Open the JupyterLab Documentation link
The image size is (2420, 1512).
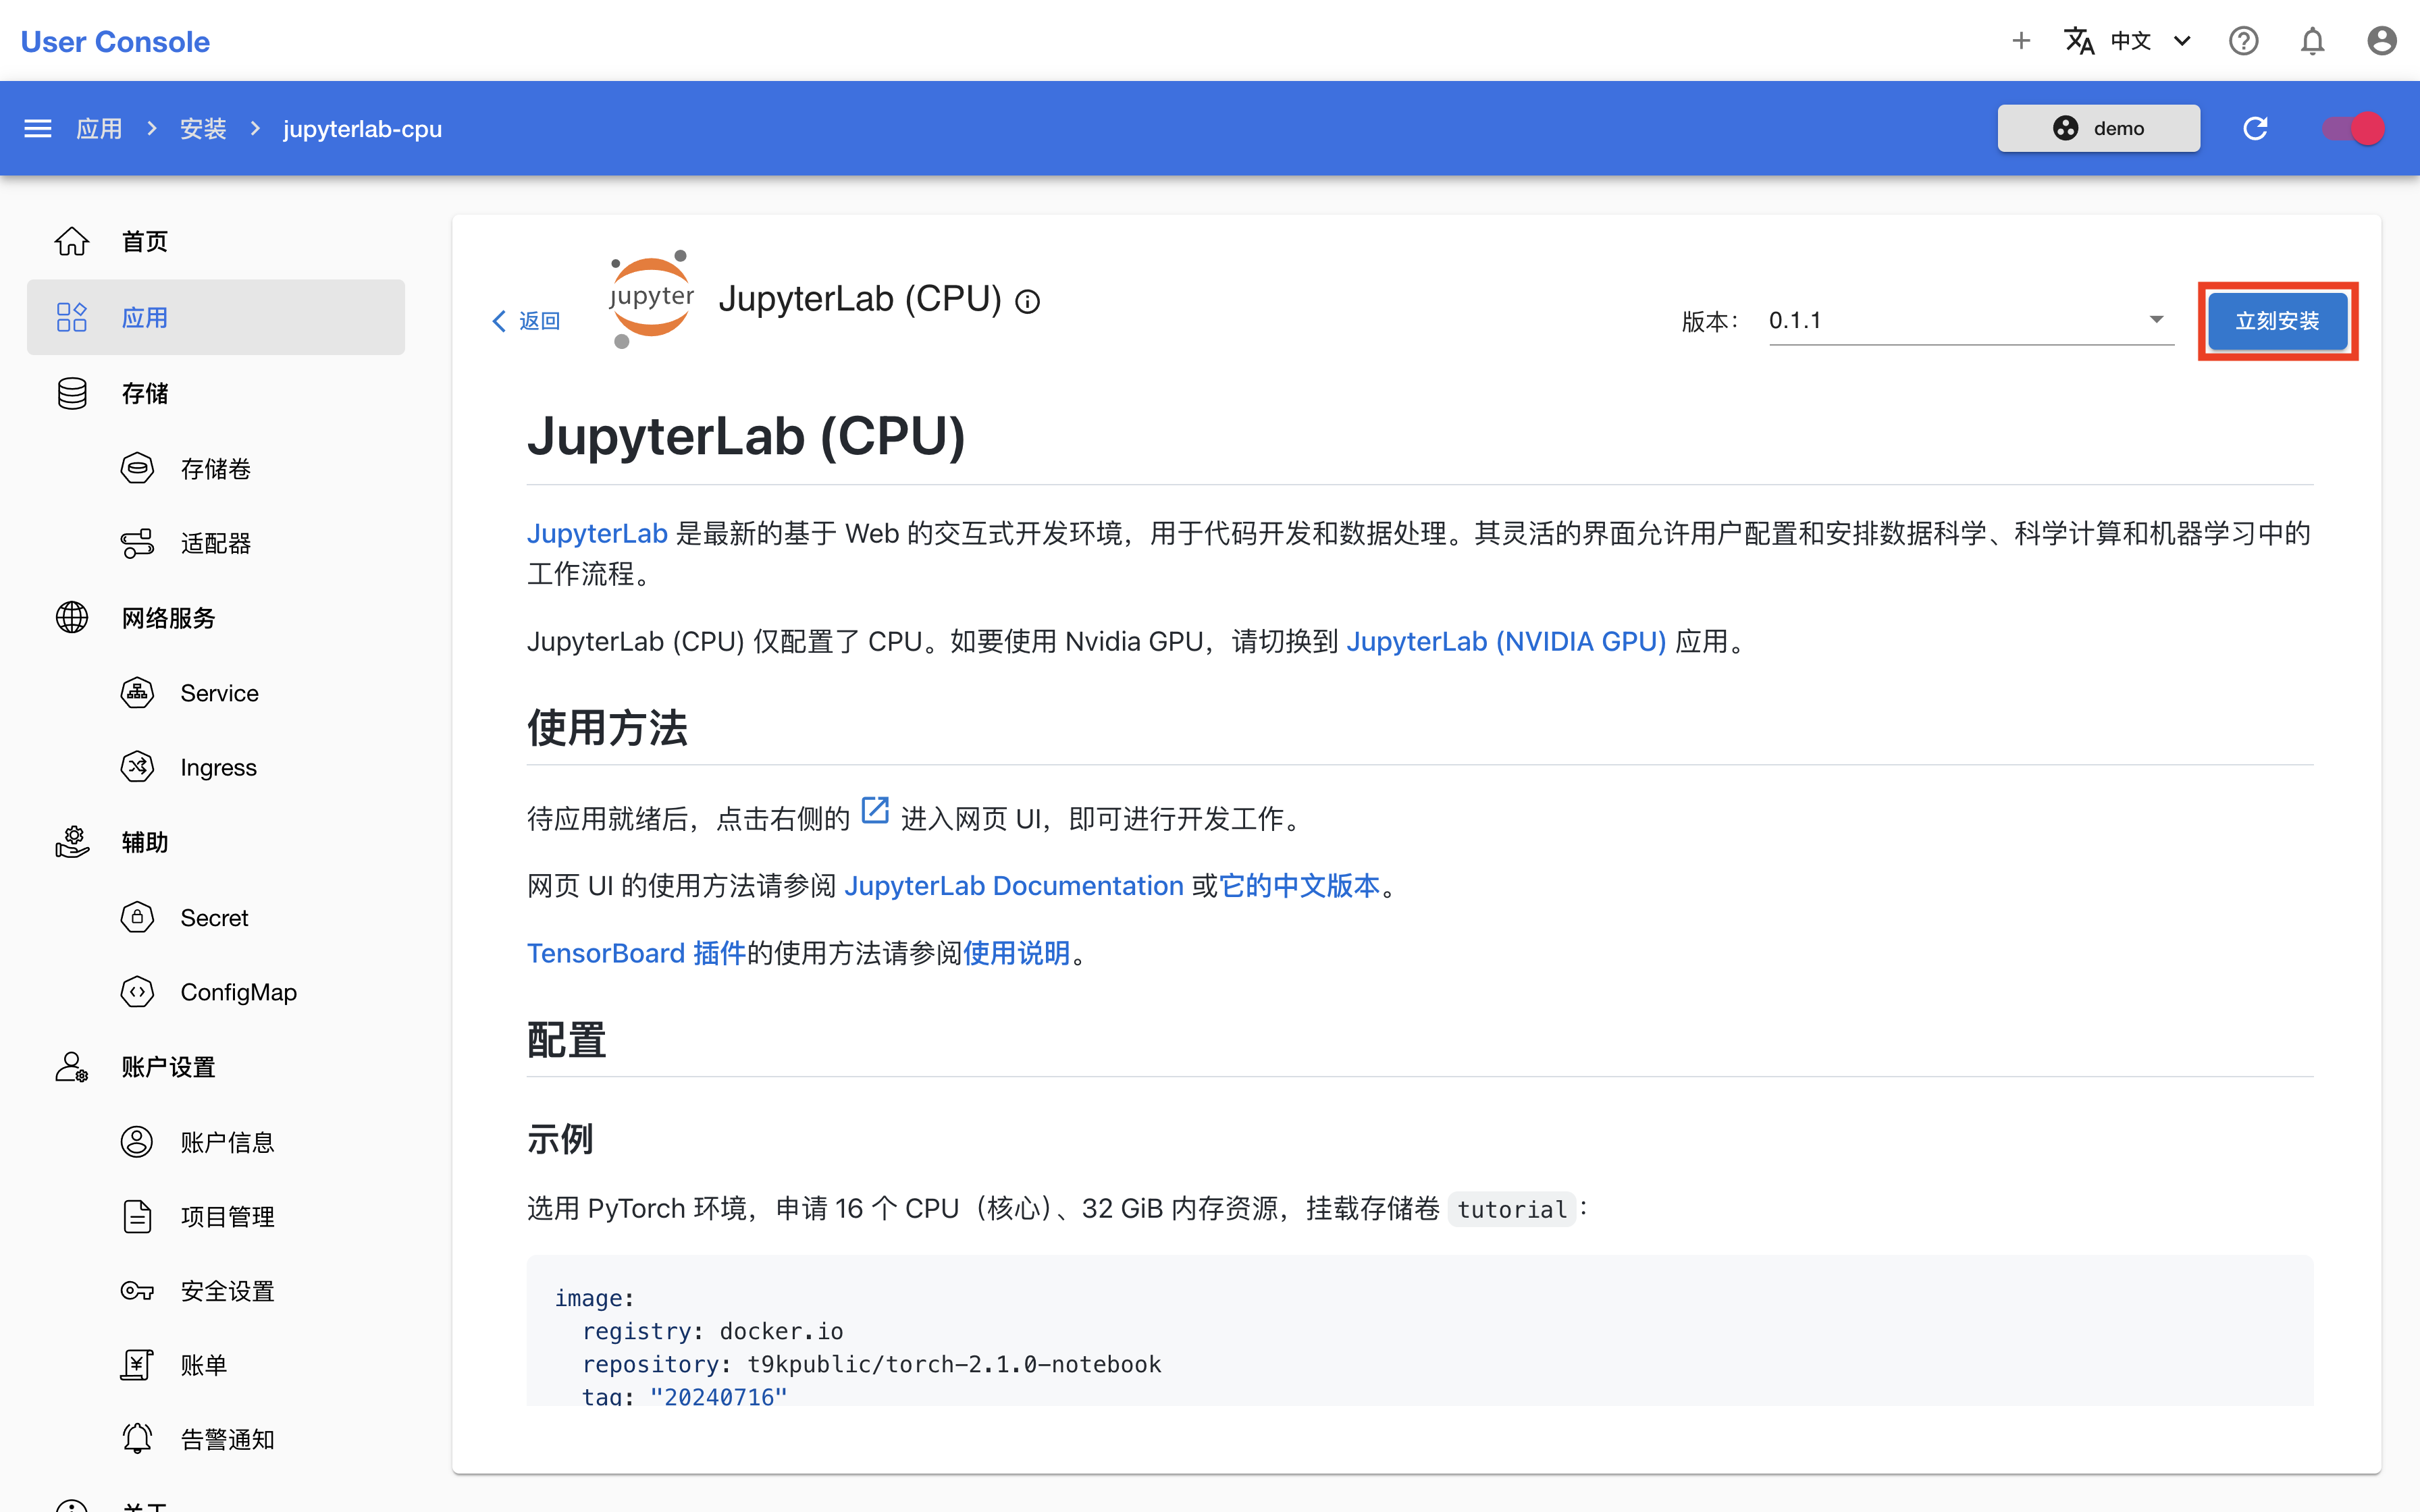click(1014, 885)
